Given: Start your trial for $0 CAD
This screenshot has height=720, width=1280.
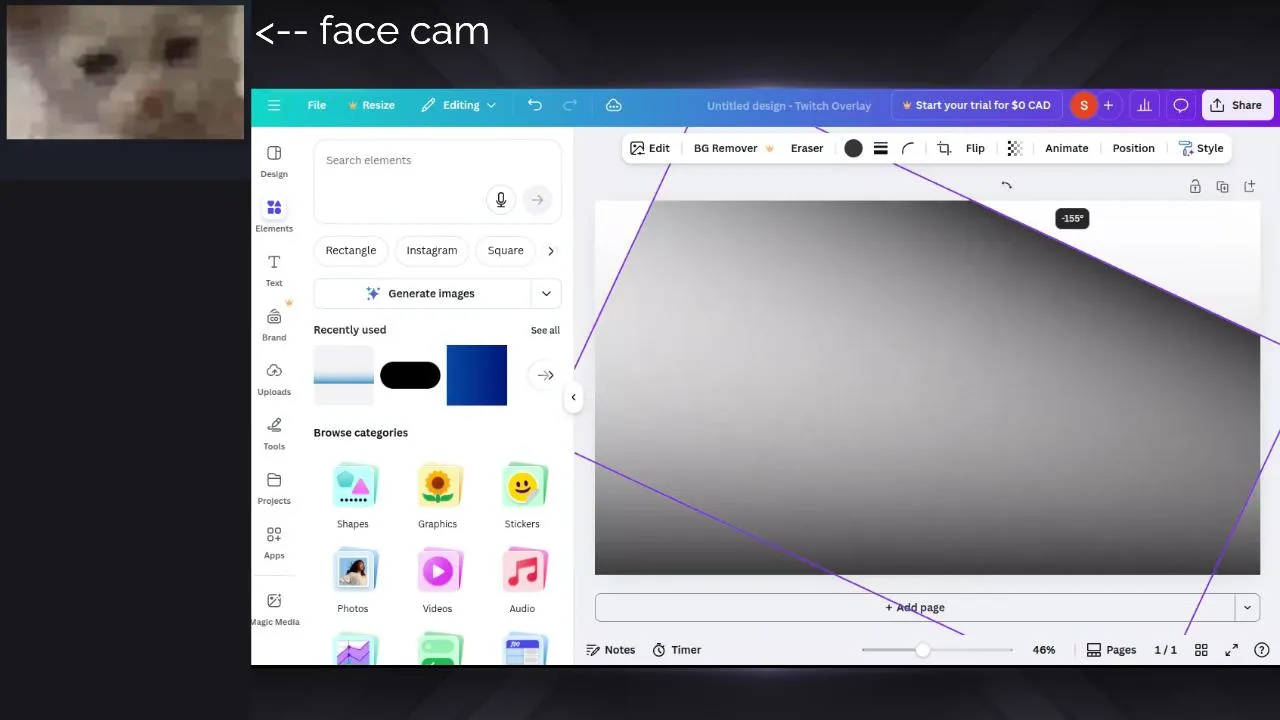Looking at the screenshot, I should pos(976,105).
